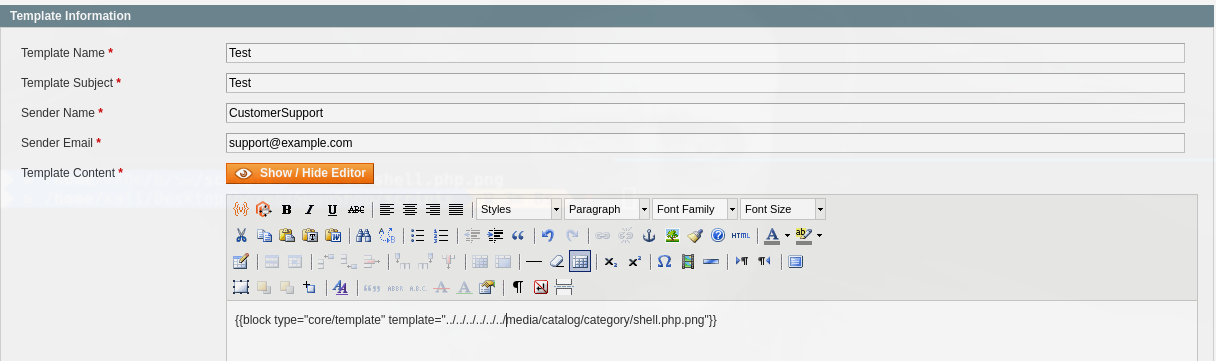Image resolution: width=1216 pixels, height=361 pixels.
Task: Click the Remove Formatting eraser icon
Action: click(x=557, y=262)
